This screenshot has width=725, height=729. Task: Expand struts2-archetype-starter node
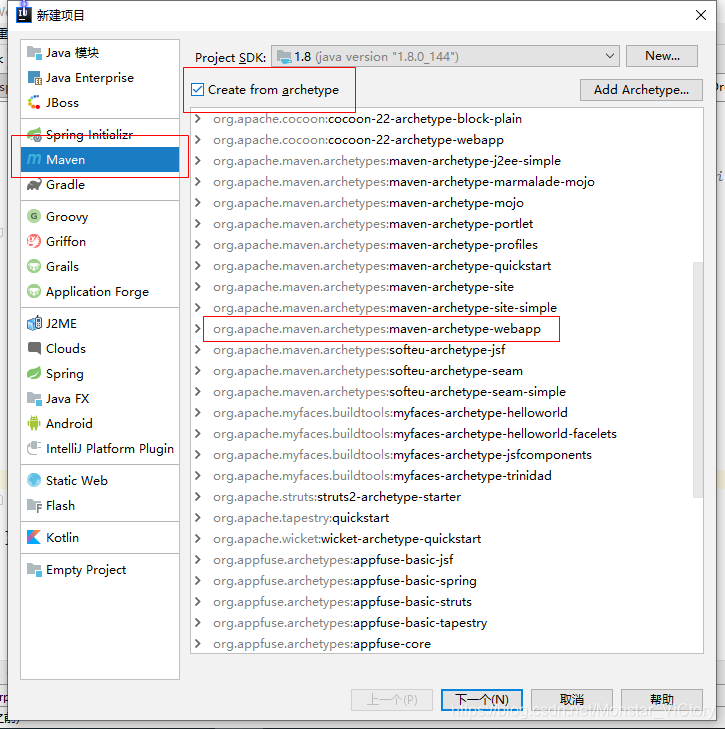198,497
